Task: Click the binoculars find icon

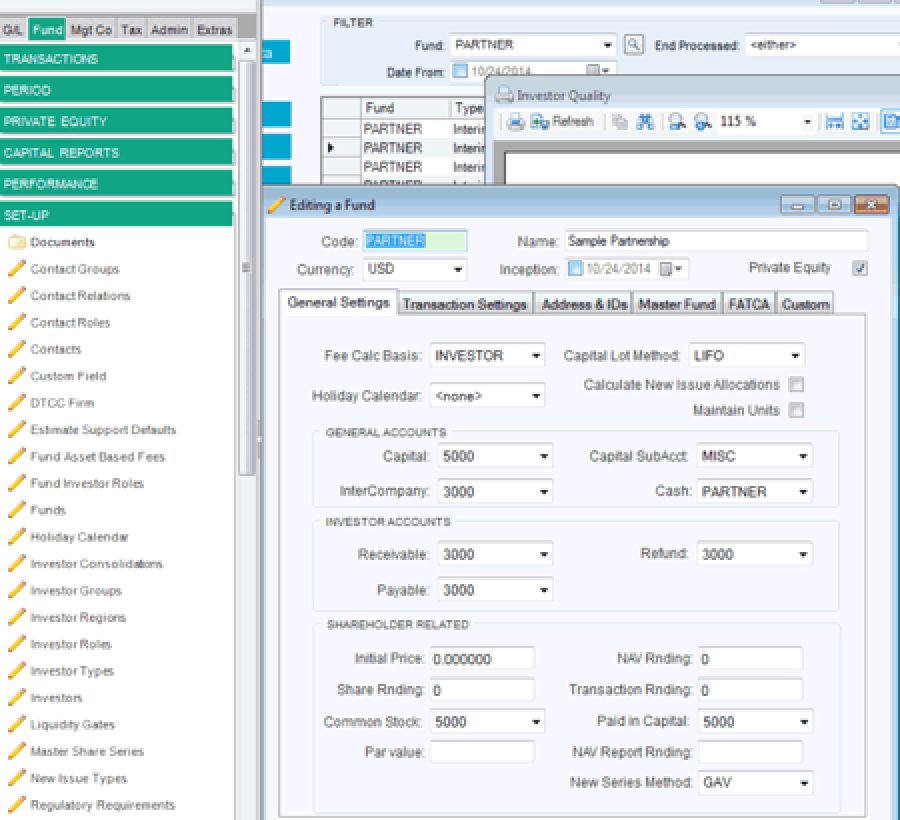Action: point(646,122)
